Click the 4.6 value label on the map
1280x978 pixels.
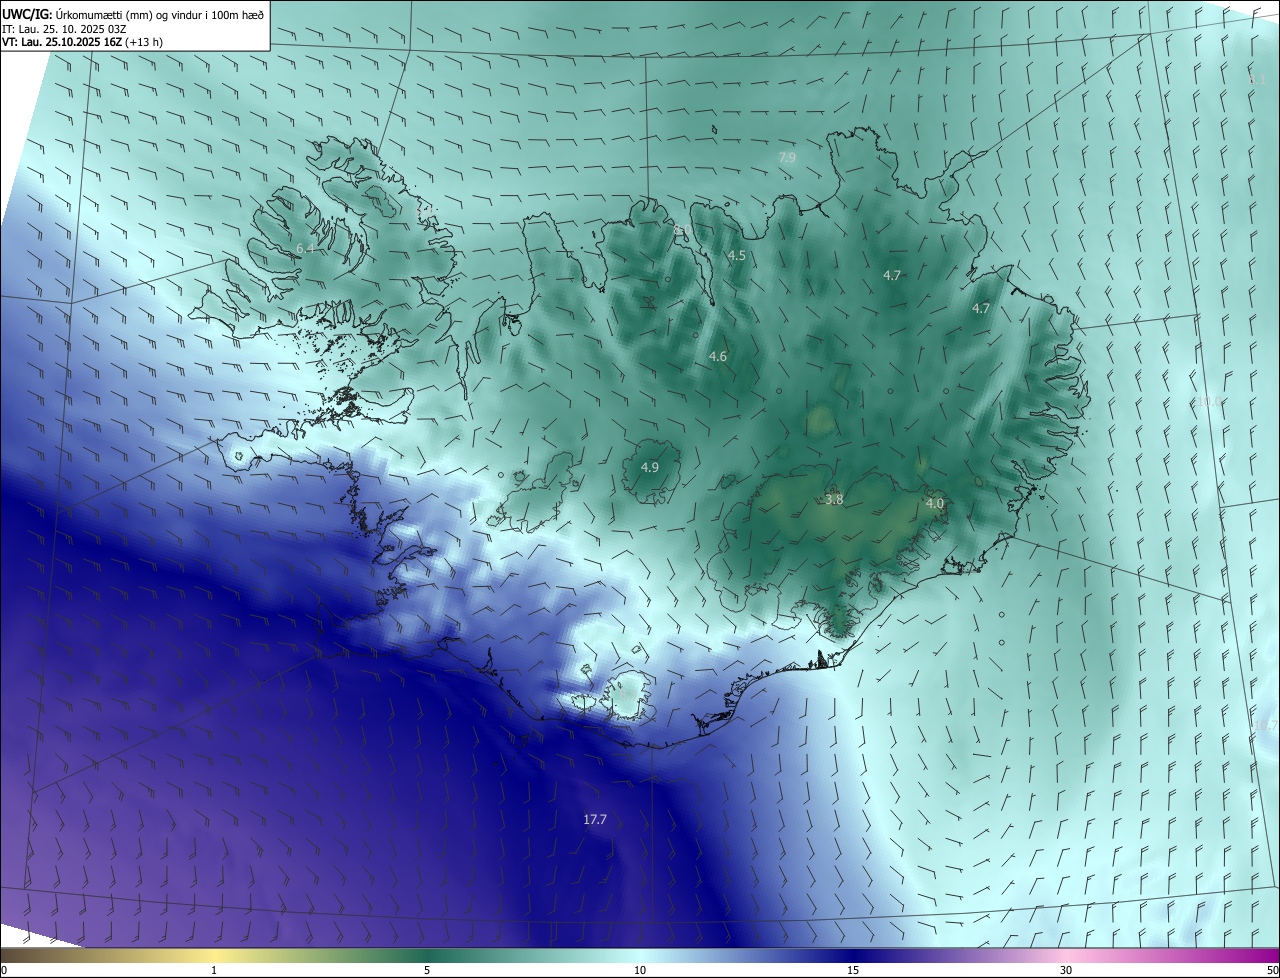tap(718, 357)
